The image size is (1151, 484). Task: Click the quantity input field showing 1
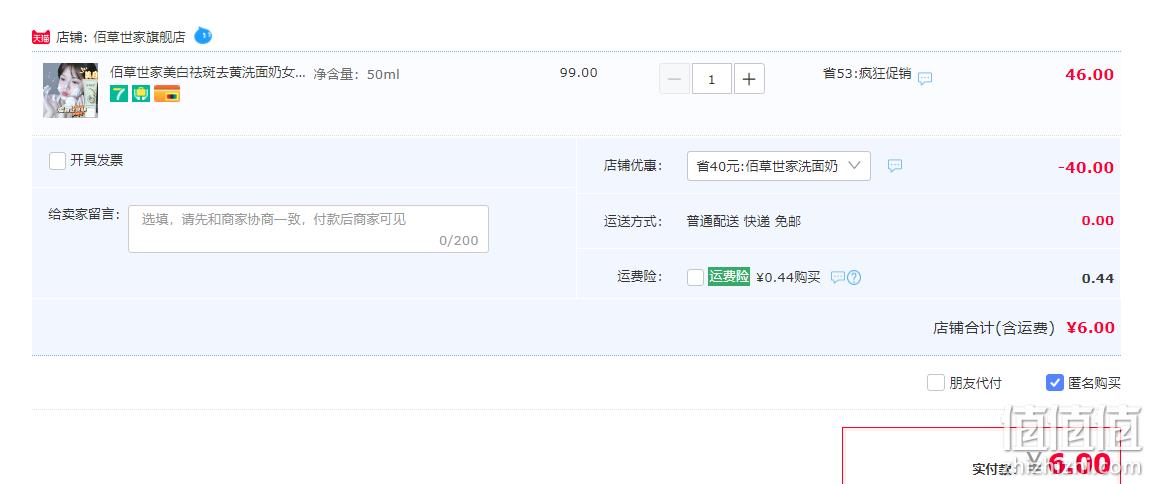click(711, 79)
